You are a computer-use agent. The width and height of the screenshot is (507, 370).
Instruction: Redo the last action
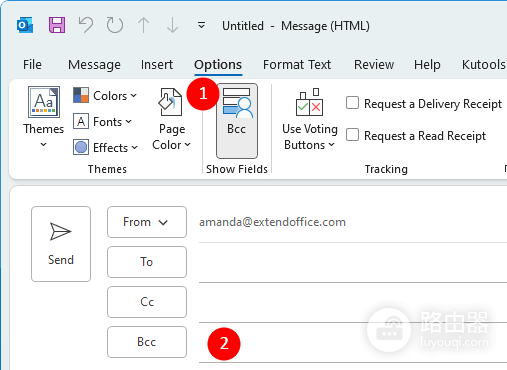115,25
